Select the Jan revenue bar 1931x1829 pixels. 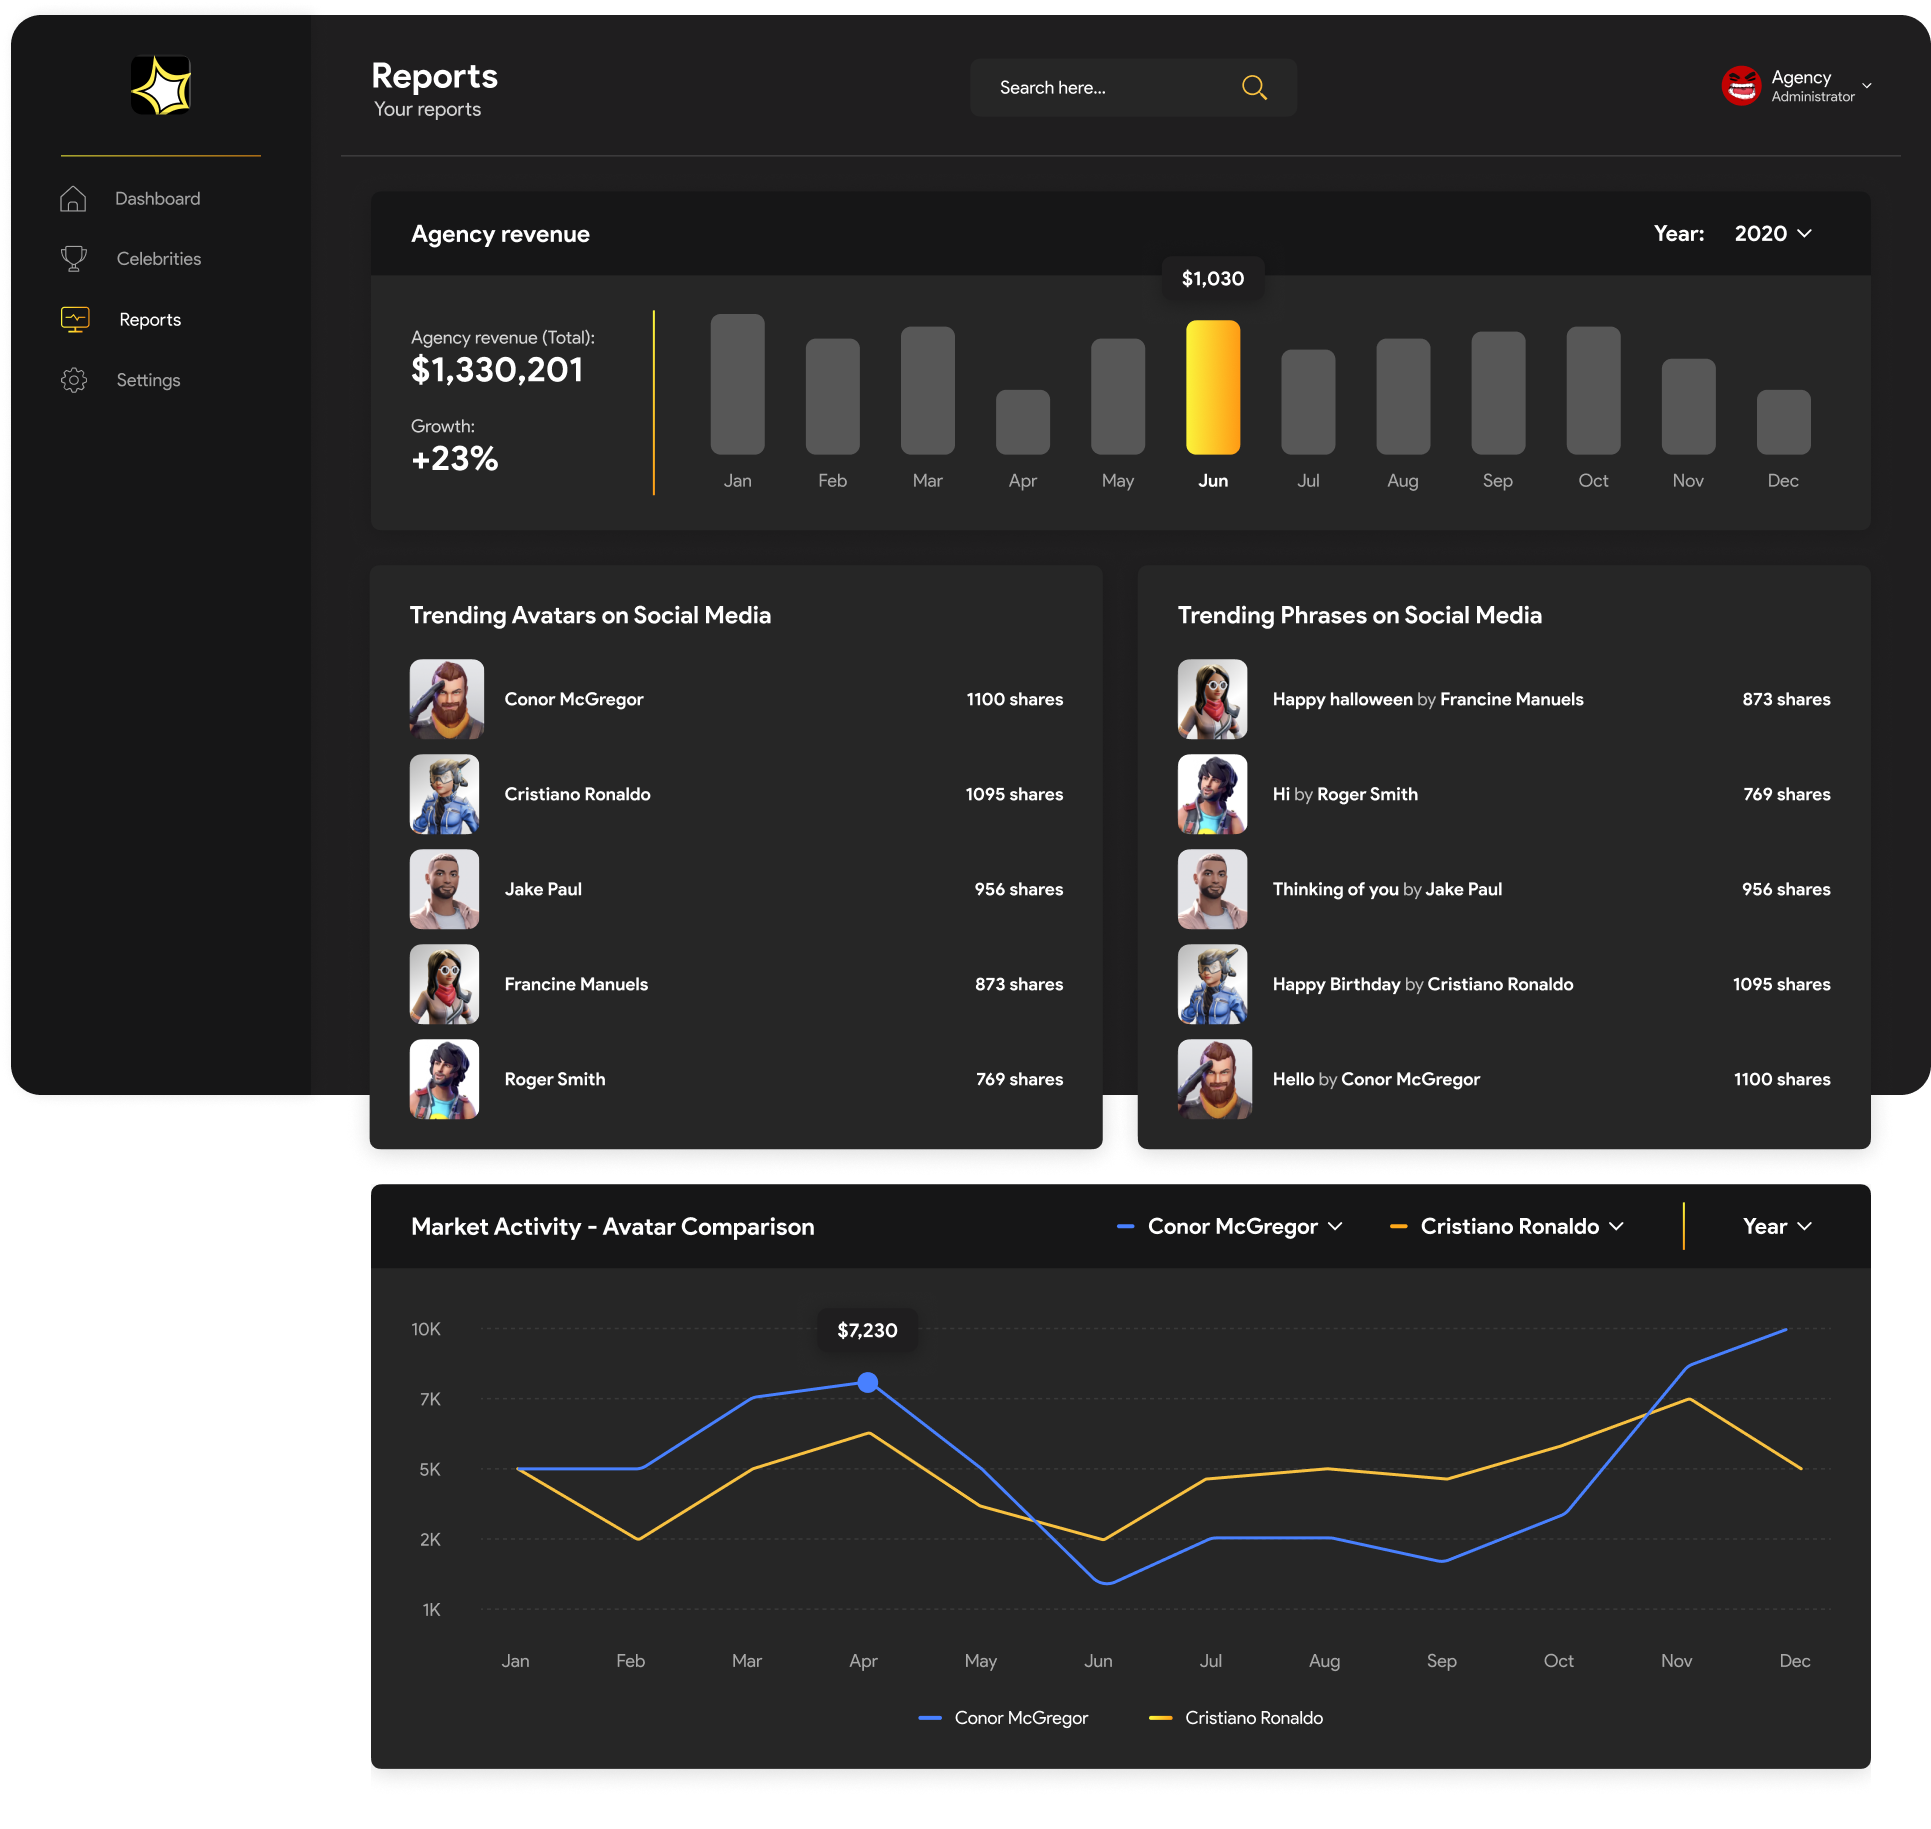[x=737, y=384]
